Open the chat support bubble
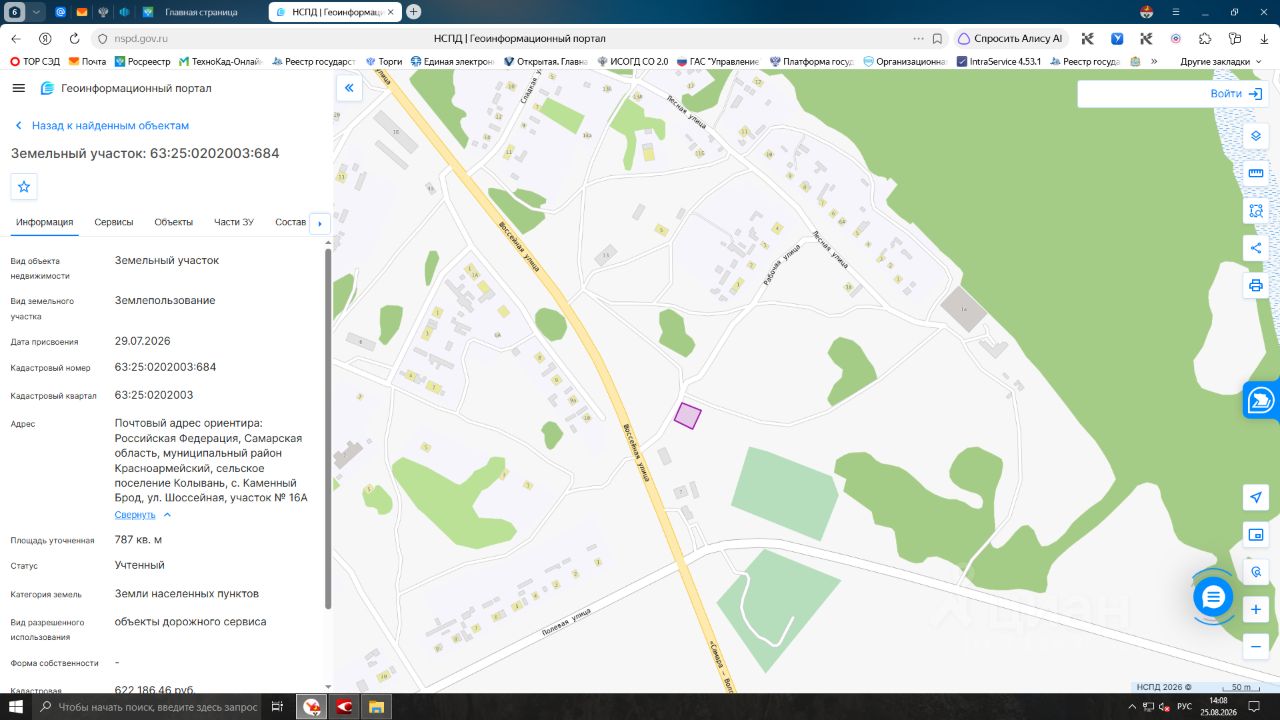This screenshot has height=720, width=1280. (1213, 597)
